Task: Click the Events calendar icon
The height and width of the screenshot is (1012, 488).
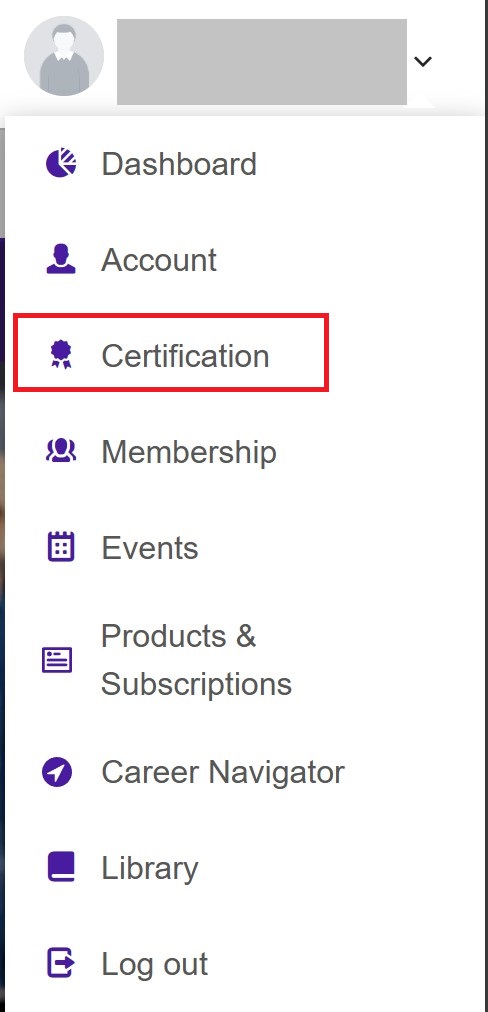Action: pyautogui.click(x=61, y=547)
